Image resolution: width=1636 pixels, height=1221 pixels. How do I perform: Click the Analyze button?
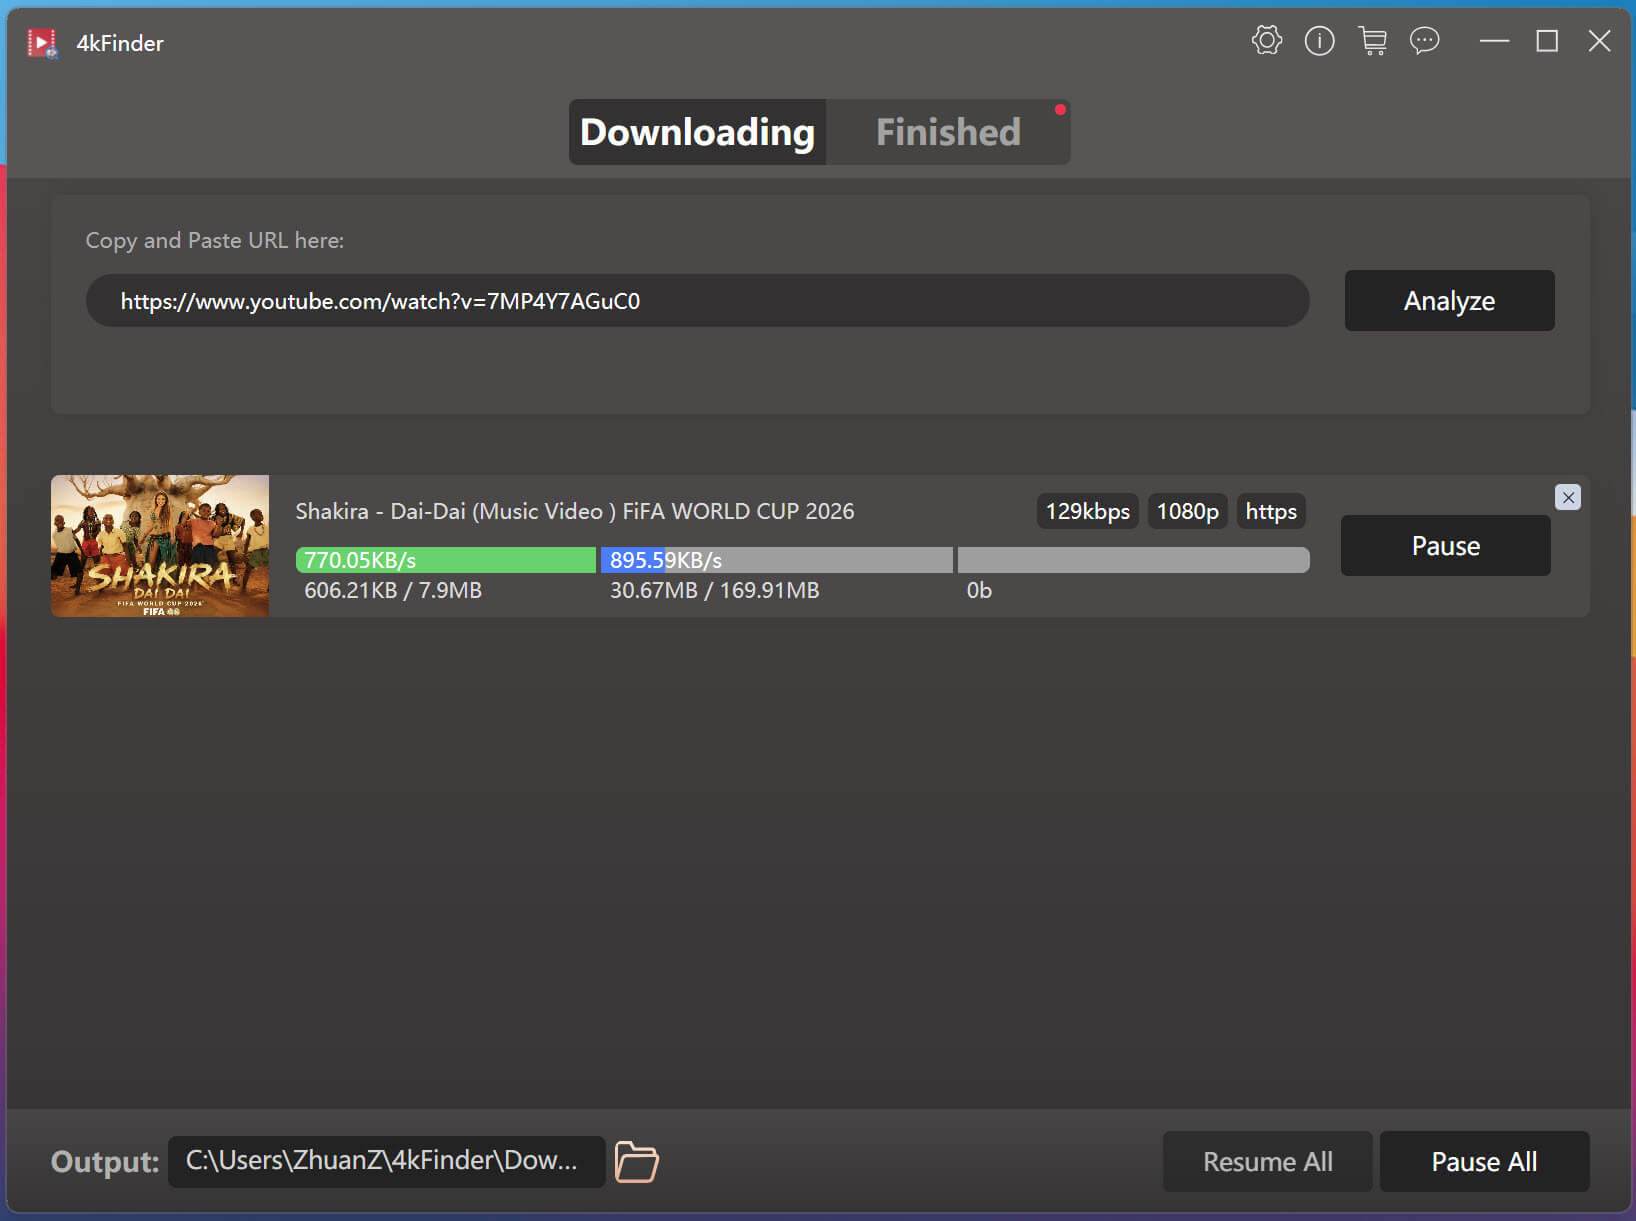coord(1449,300)
